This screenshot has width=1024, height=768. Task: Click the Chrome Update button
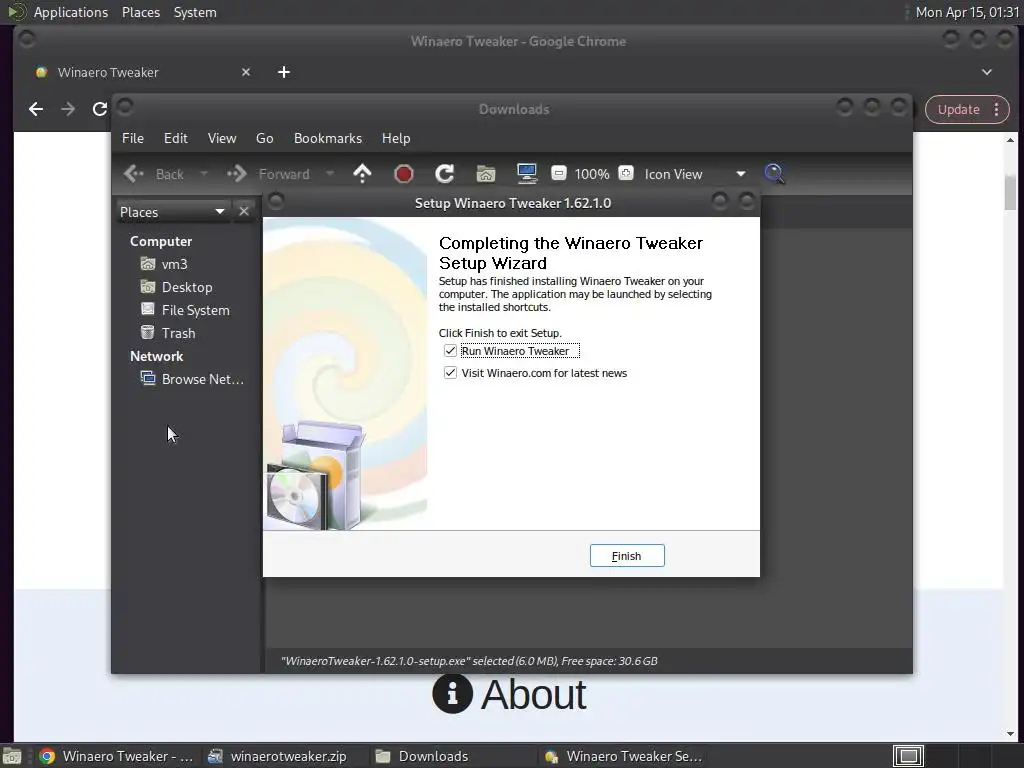pyautogui.click(x=959, y=109)
